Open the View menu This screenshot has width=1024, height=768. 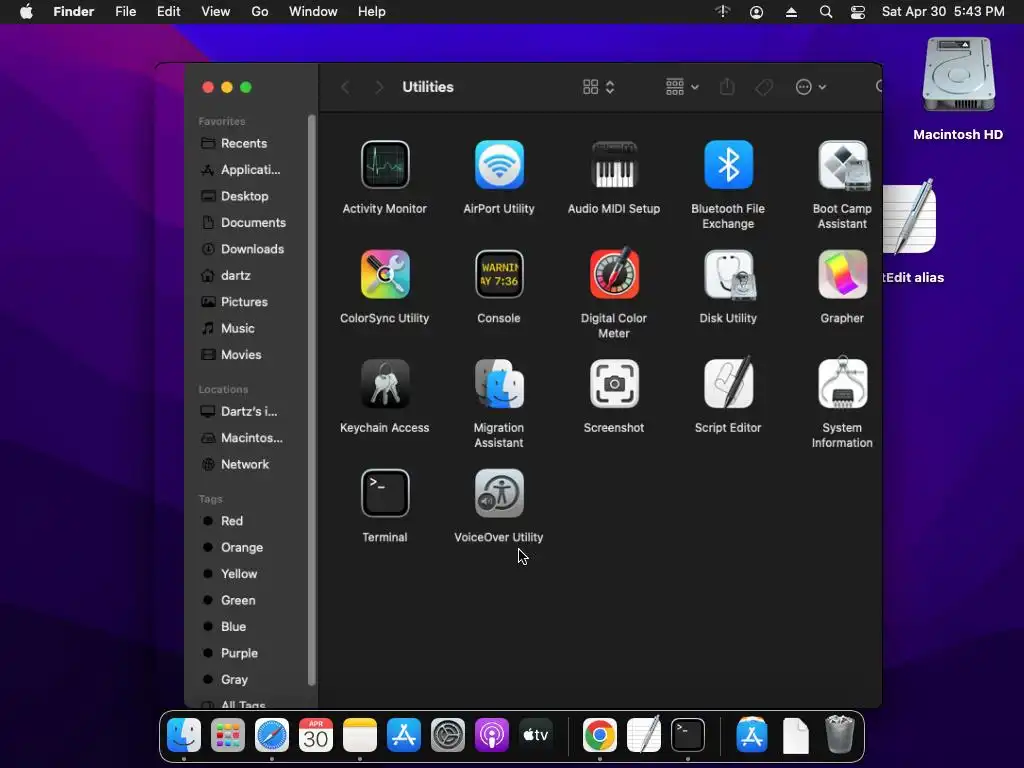point(216,12)
